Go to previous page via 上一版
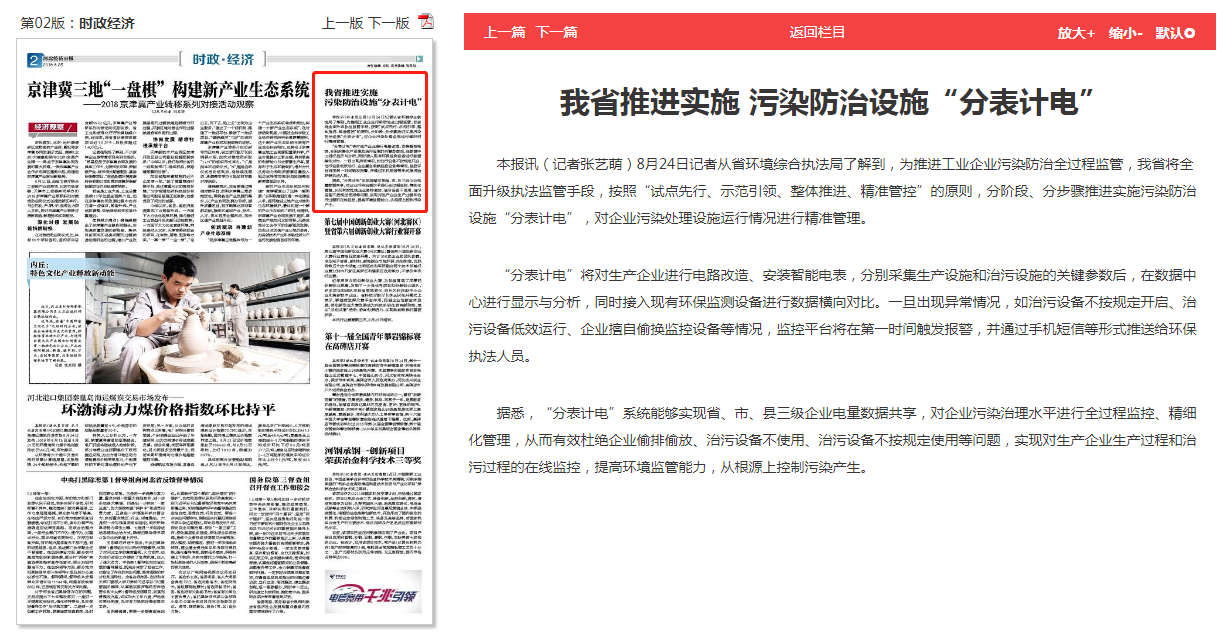The width and height of the screenshot is (1223, 638). (342, 23)
